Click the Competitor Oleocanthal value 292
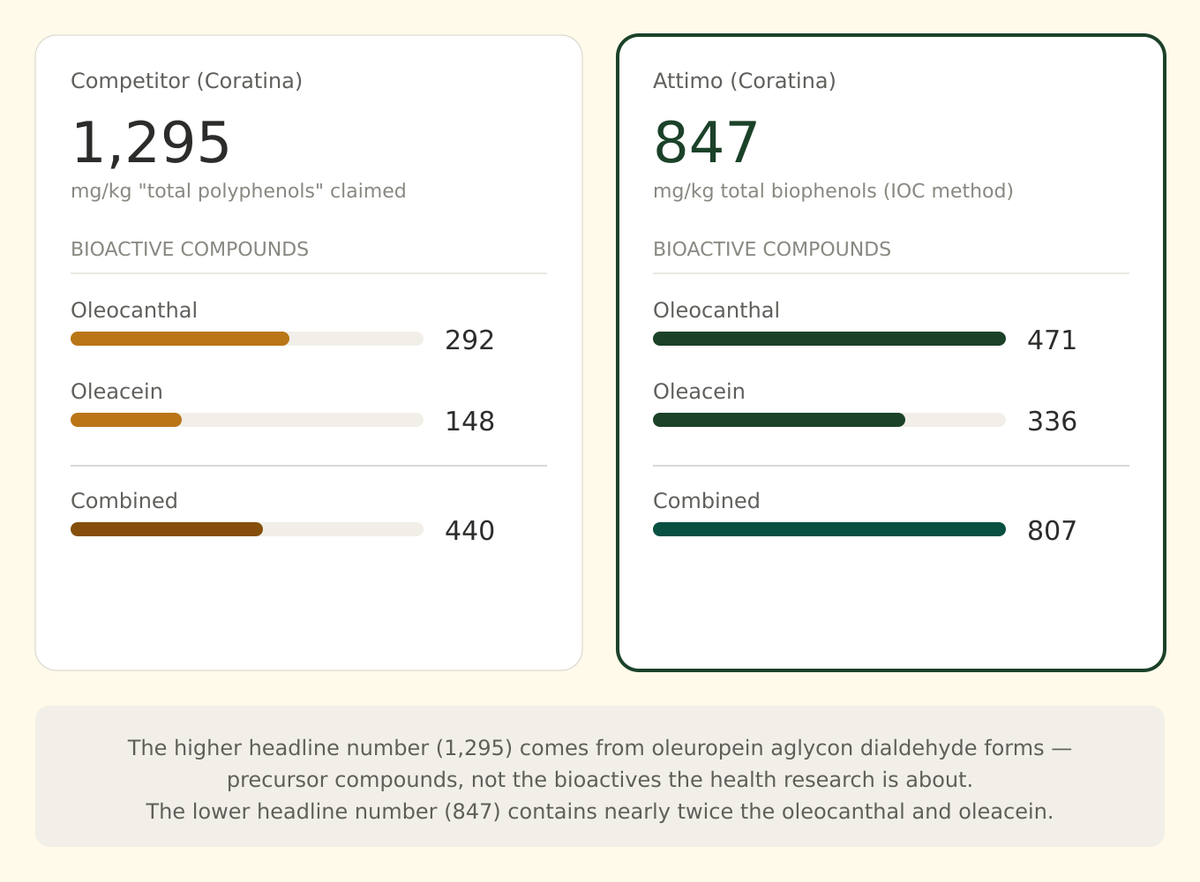The width and height of the screenshot is (1200, 882). [x=470, y=340]
